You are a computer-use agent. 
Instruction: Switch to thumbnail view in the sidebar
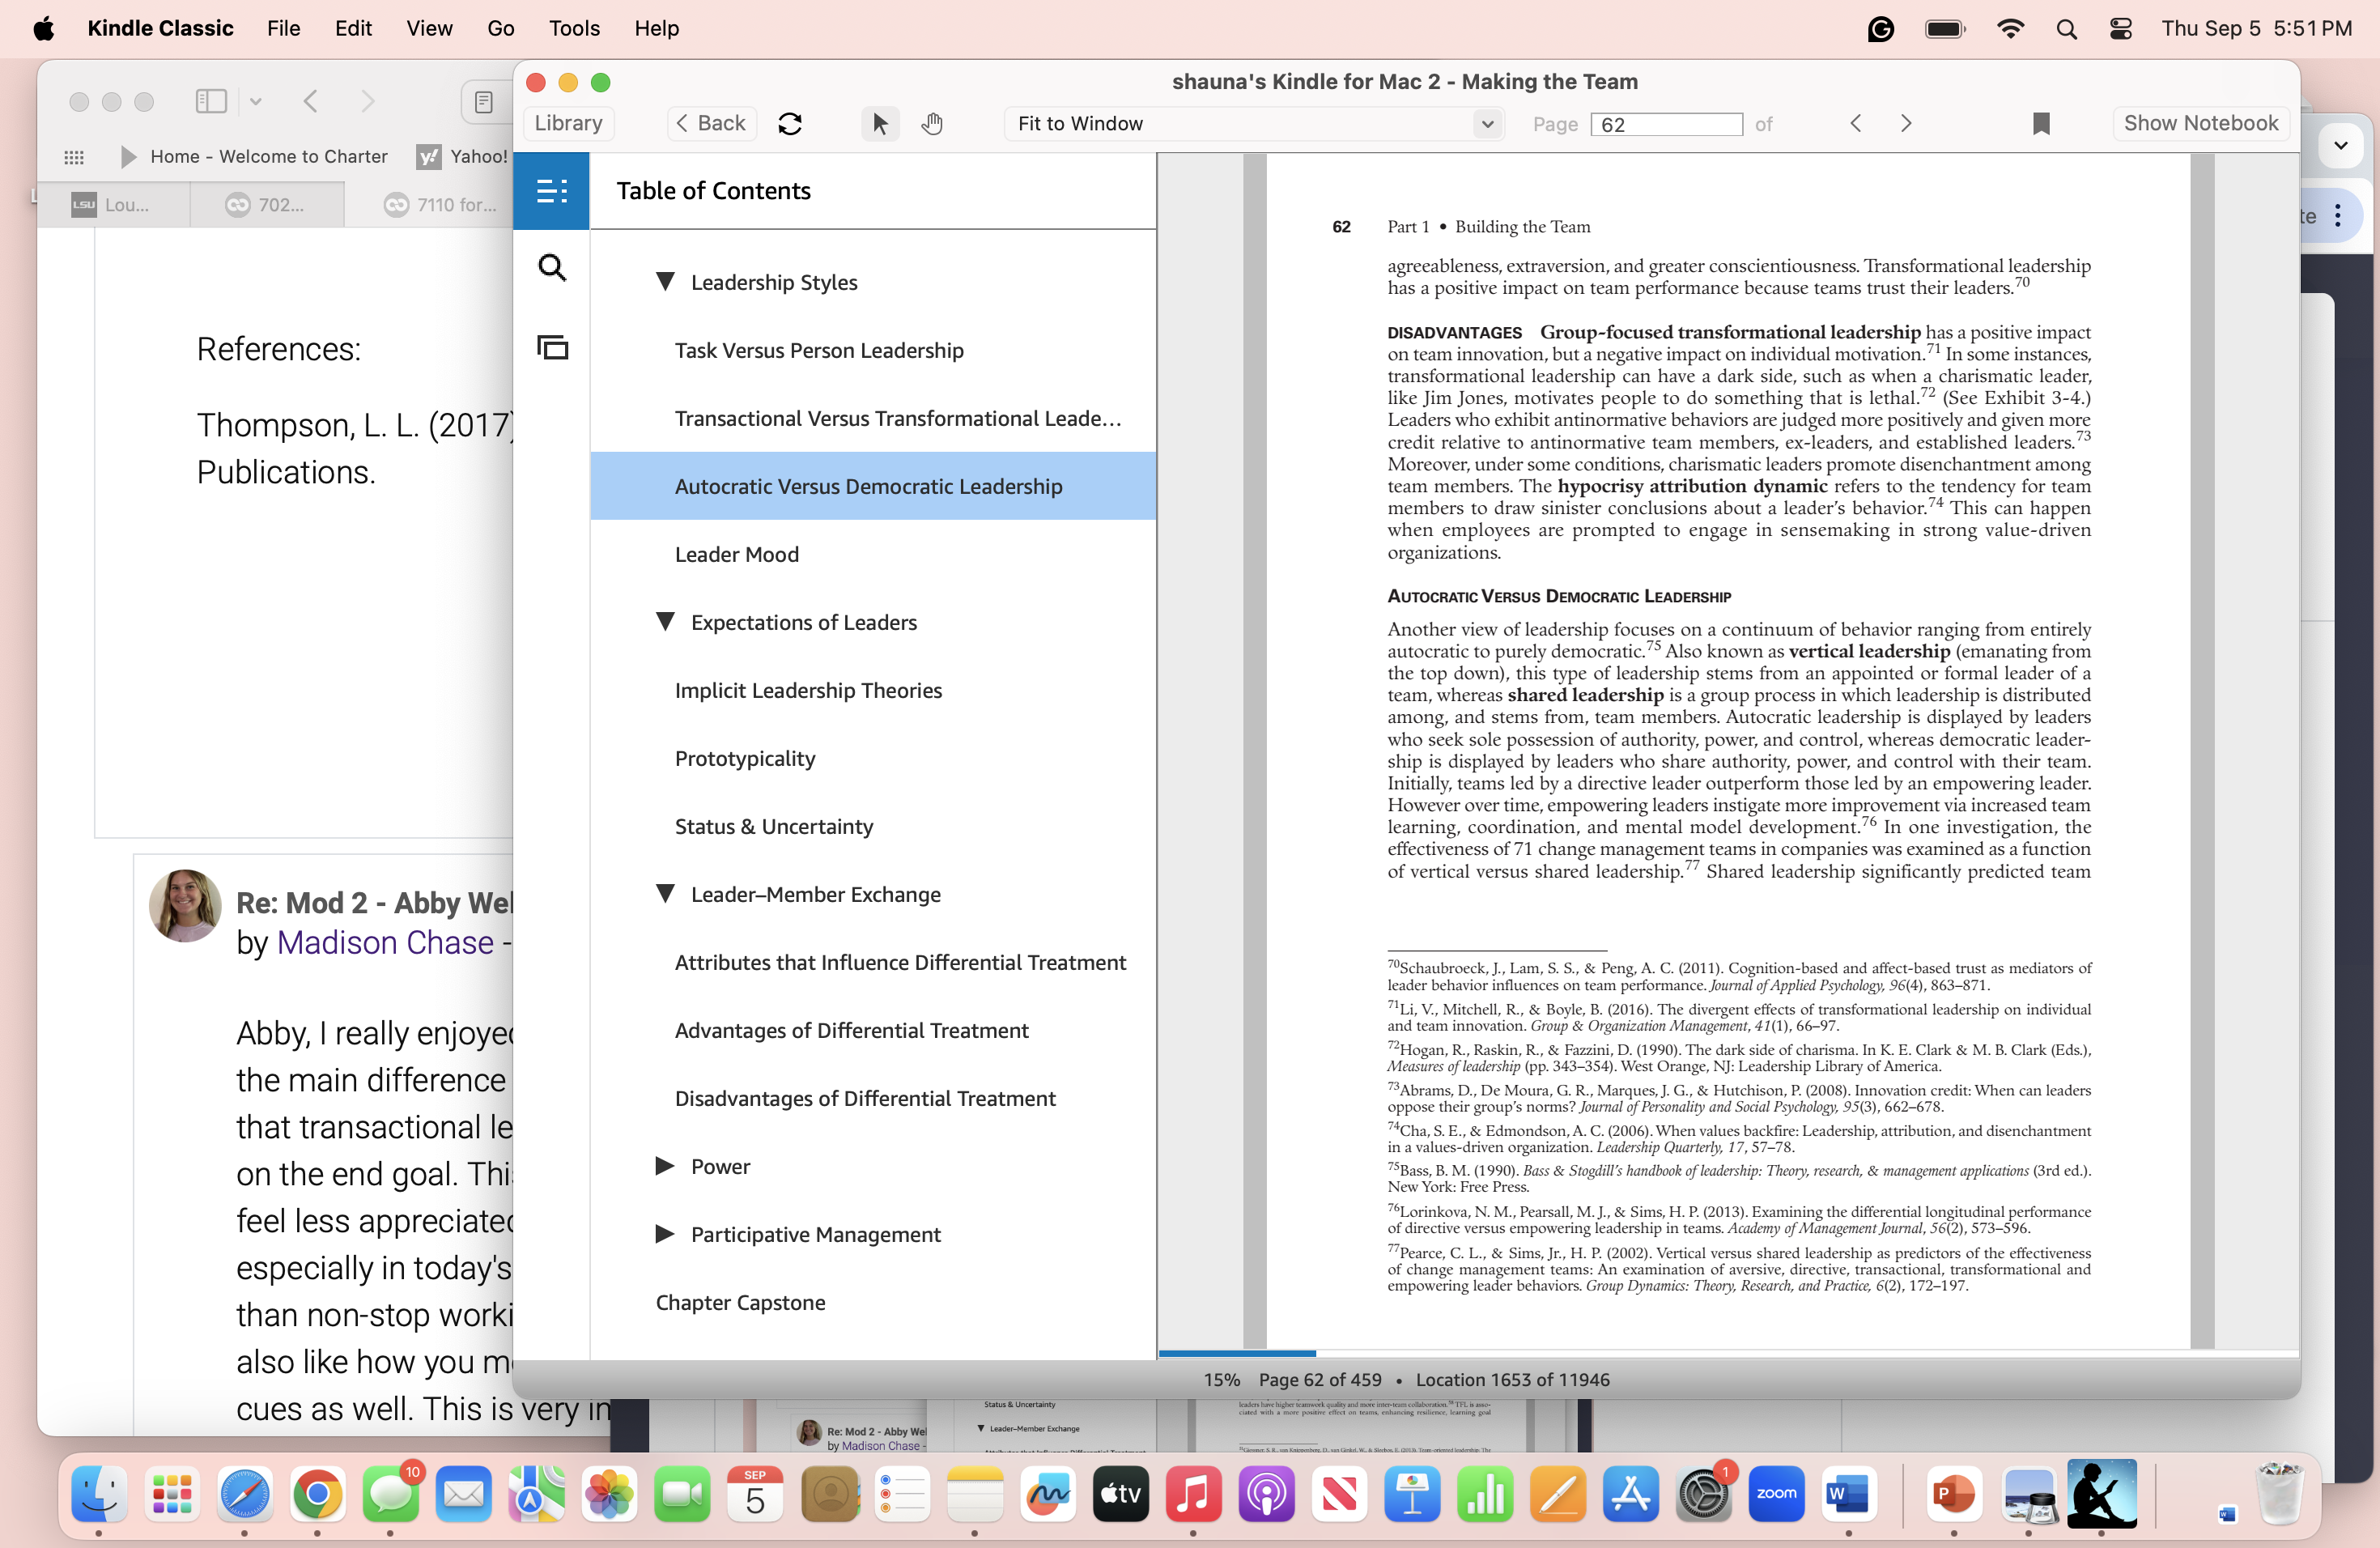(552, 347)
